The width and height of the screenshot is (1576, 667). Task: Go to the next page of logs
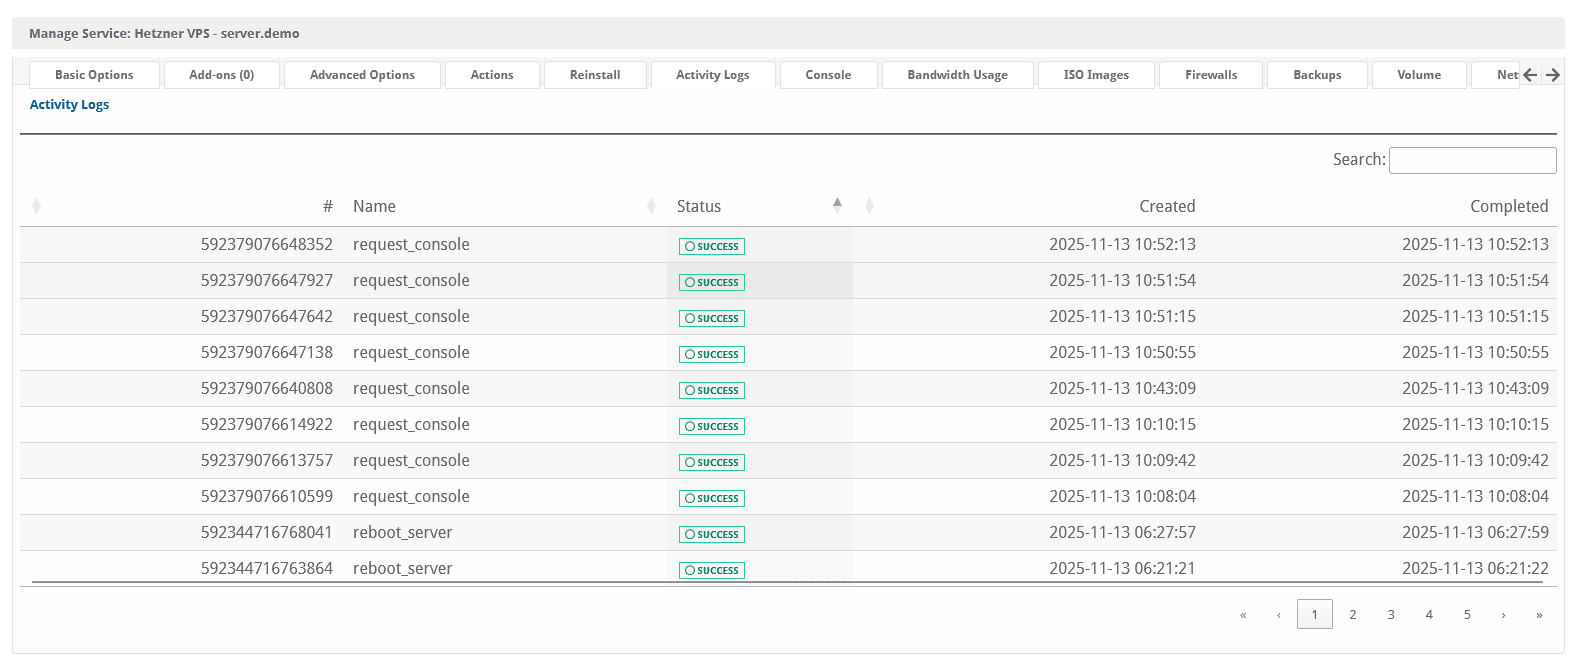(1503, 615)
